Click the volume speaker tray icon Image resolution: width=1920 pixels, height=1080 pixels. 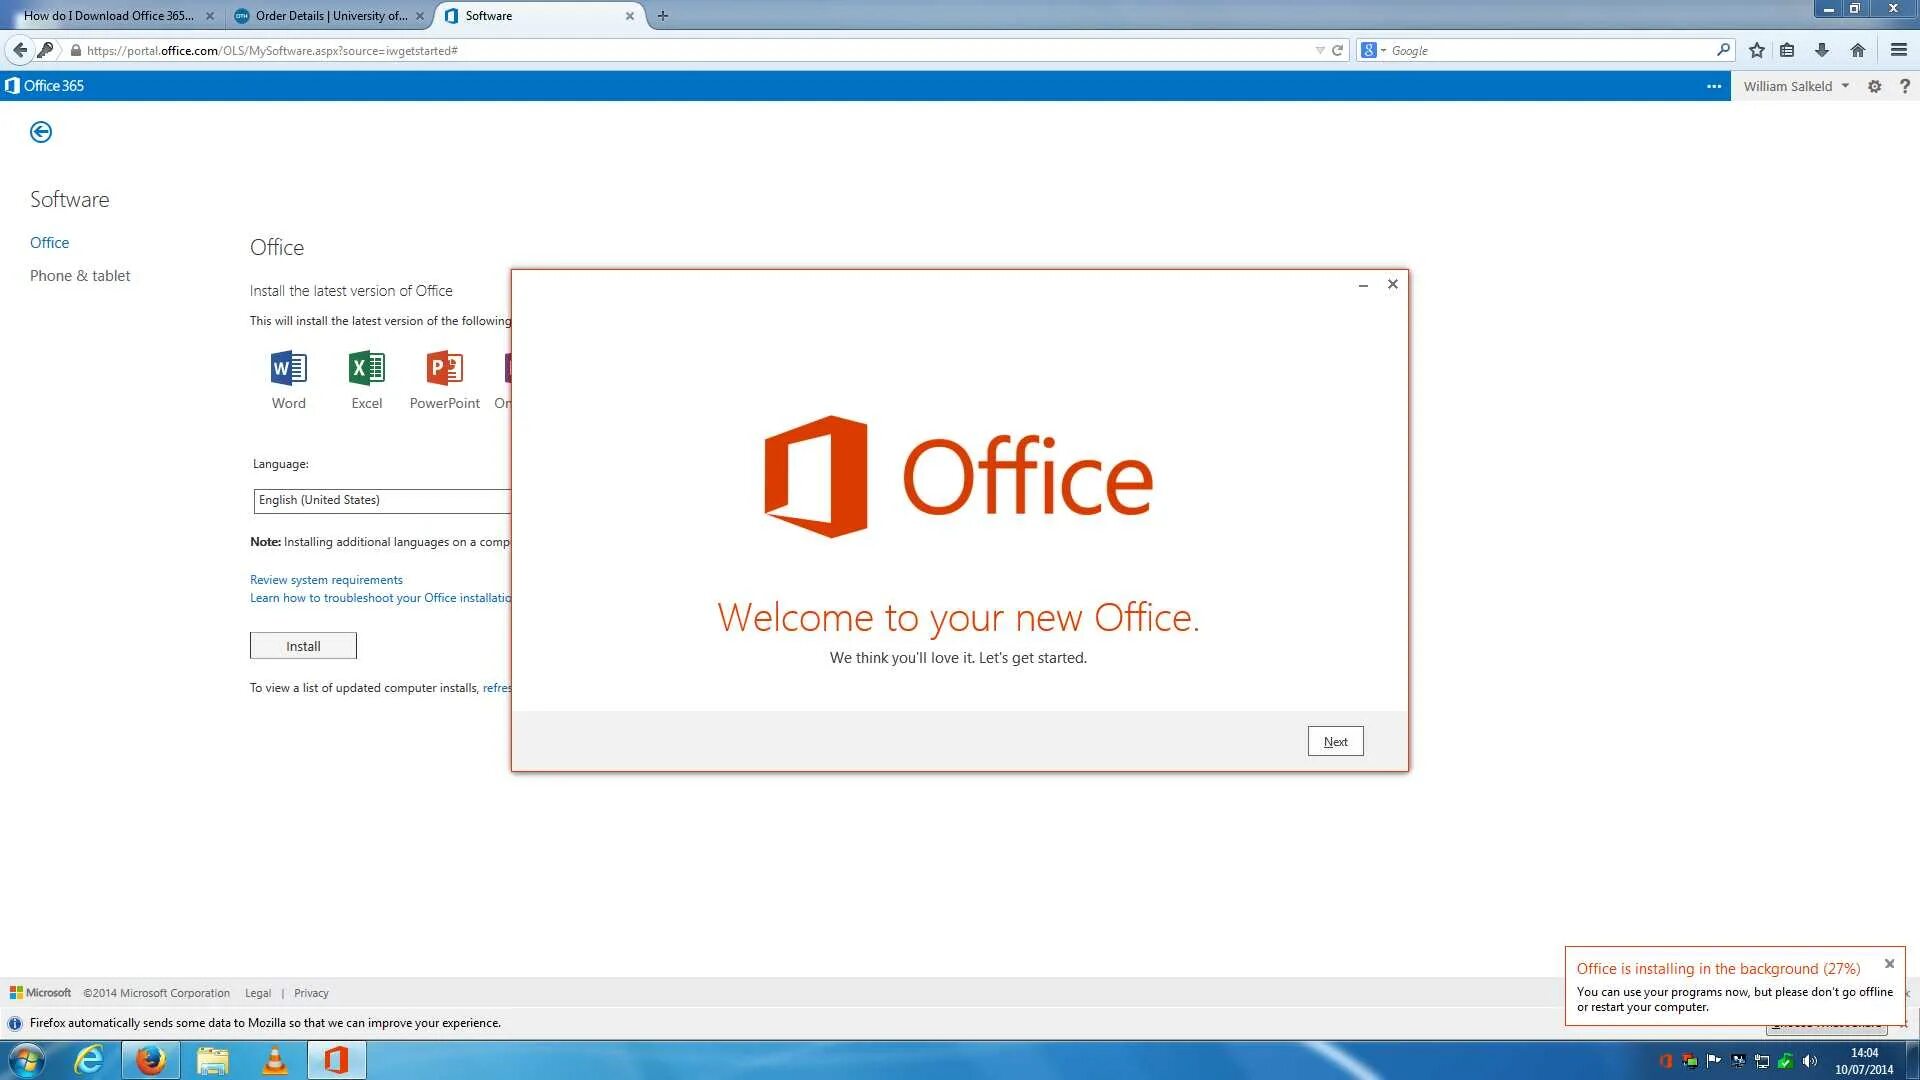click(1810, 1061)
